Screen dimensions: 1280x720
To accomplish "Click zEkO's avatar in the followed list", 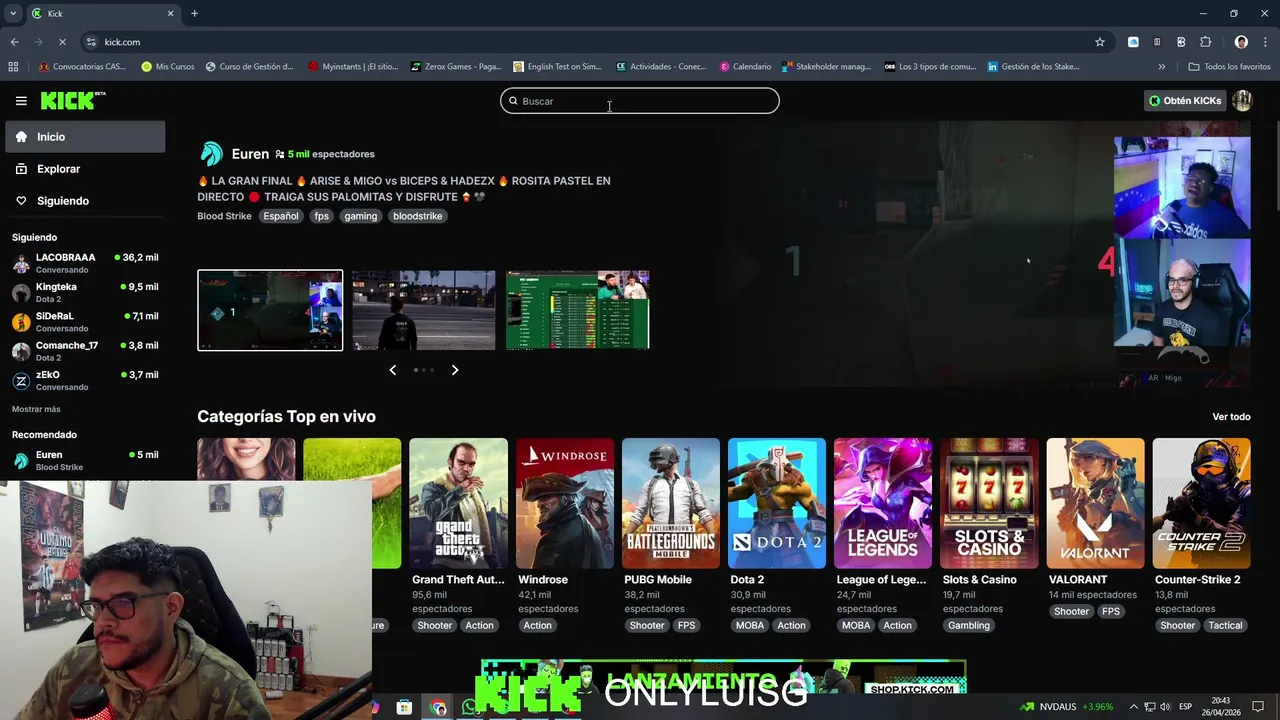I will coord(21,381).
